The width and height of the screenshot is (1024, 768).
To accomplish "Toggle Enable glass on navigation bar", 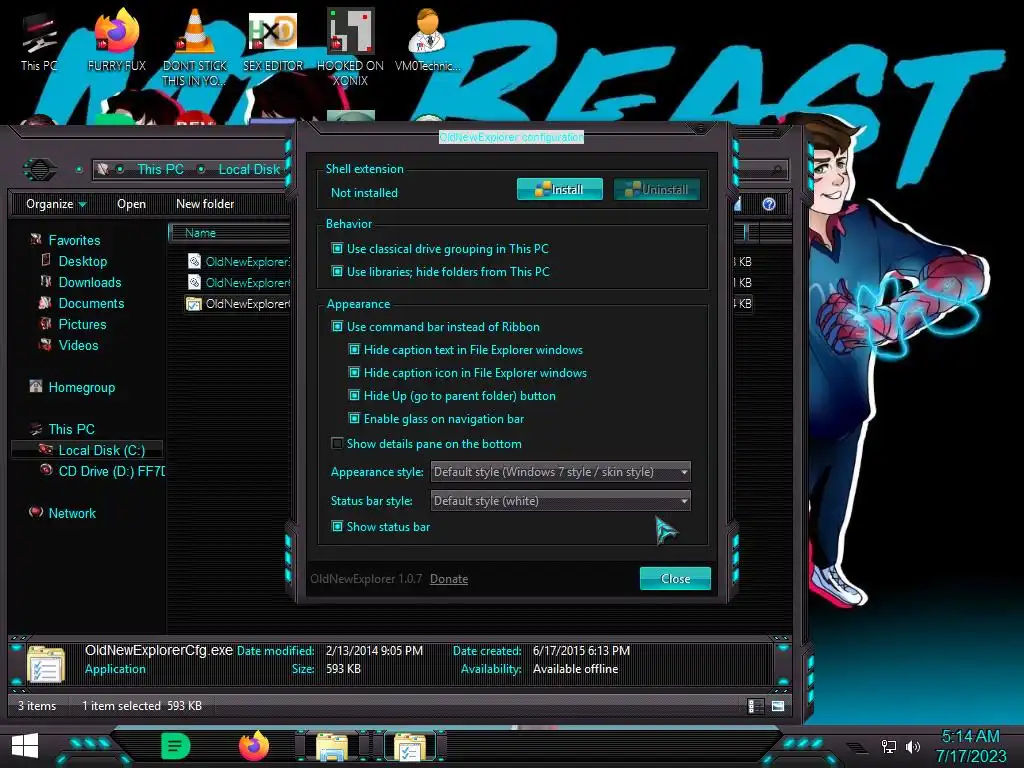I will (x=354, y=418).
